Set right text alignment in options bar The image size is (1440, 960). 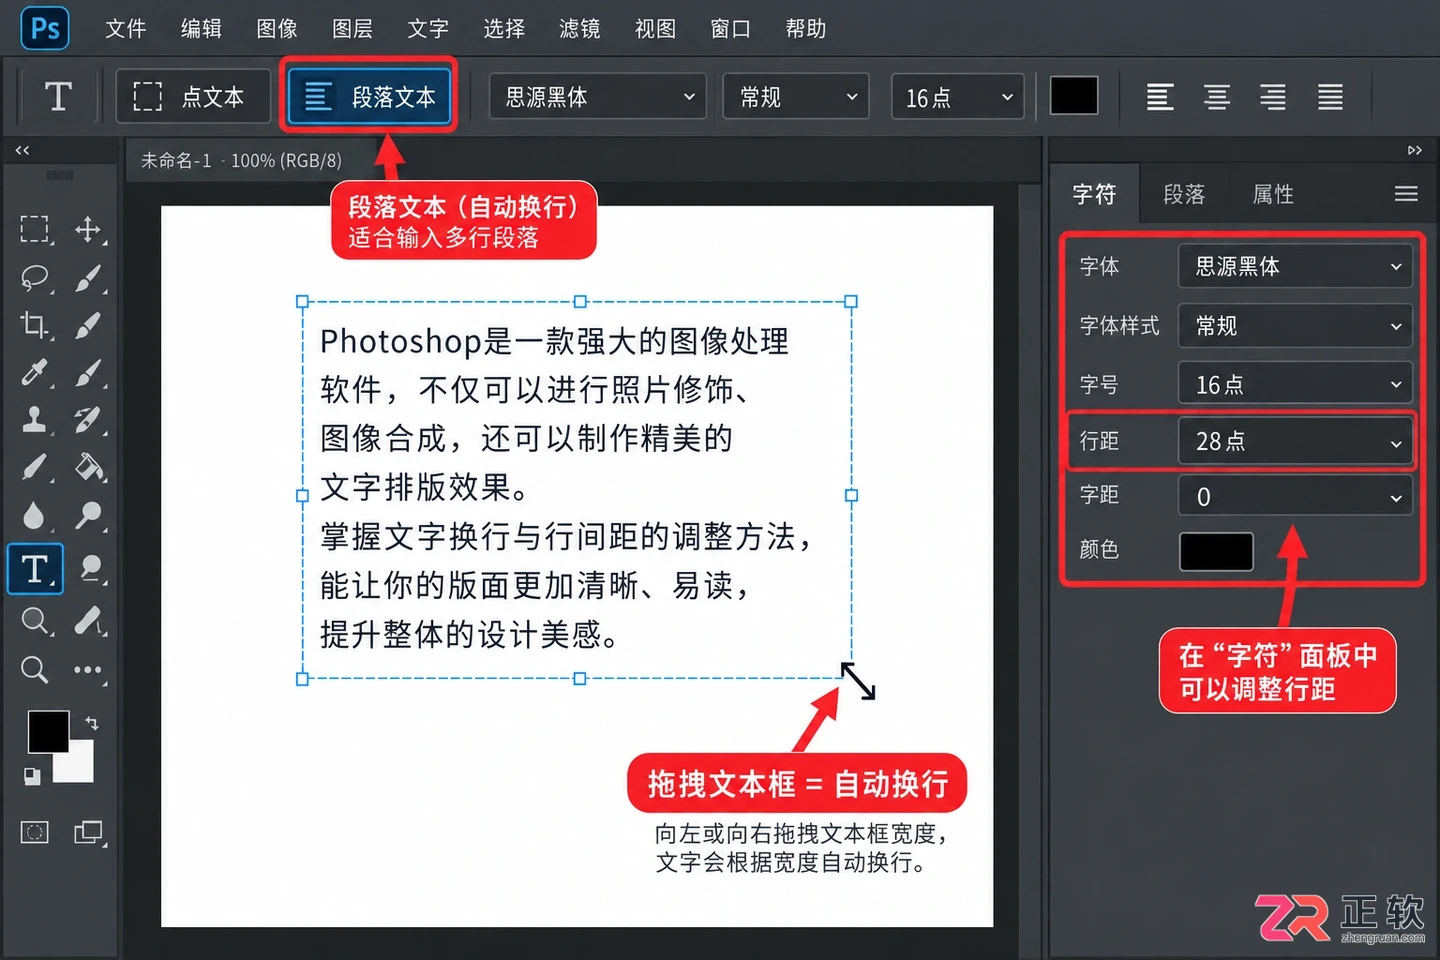(x=1273, y=97)
